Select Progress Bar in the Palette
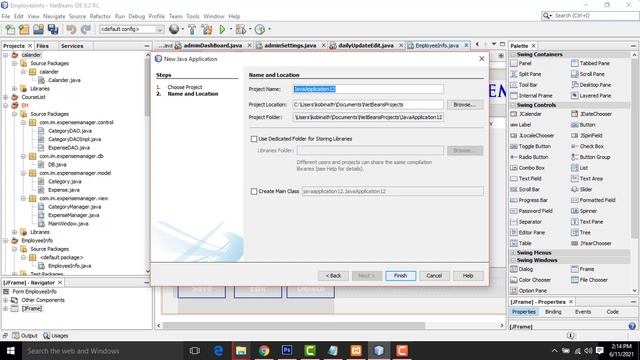This screenshot has height=360, width=640. click(x=529, y=200)
